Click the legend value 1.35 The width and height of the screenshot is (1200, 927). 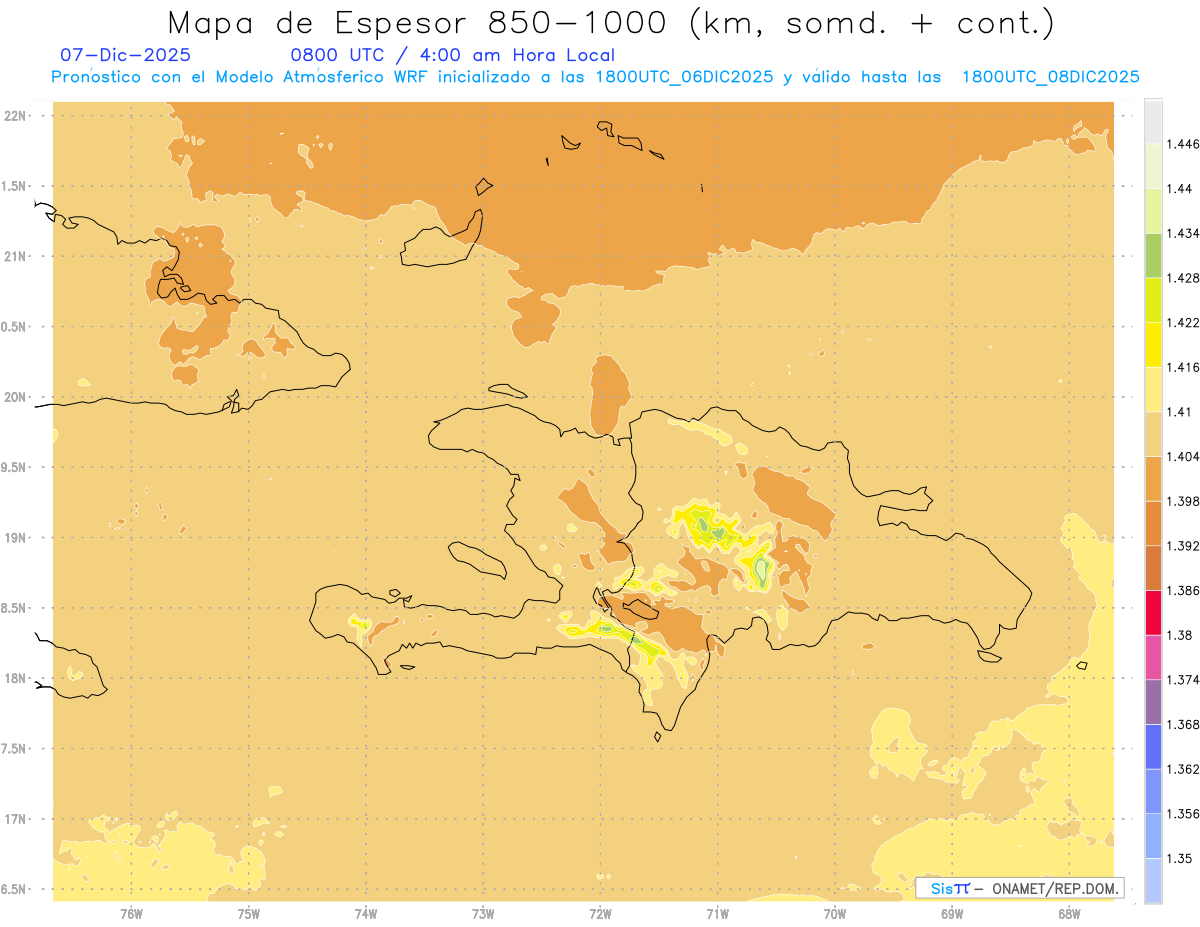pyautogui.click(x=1179, y=858)
